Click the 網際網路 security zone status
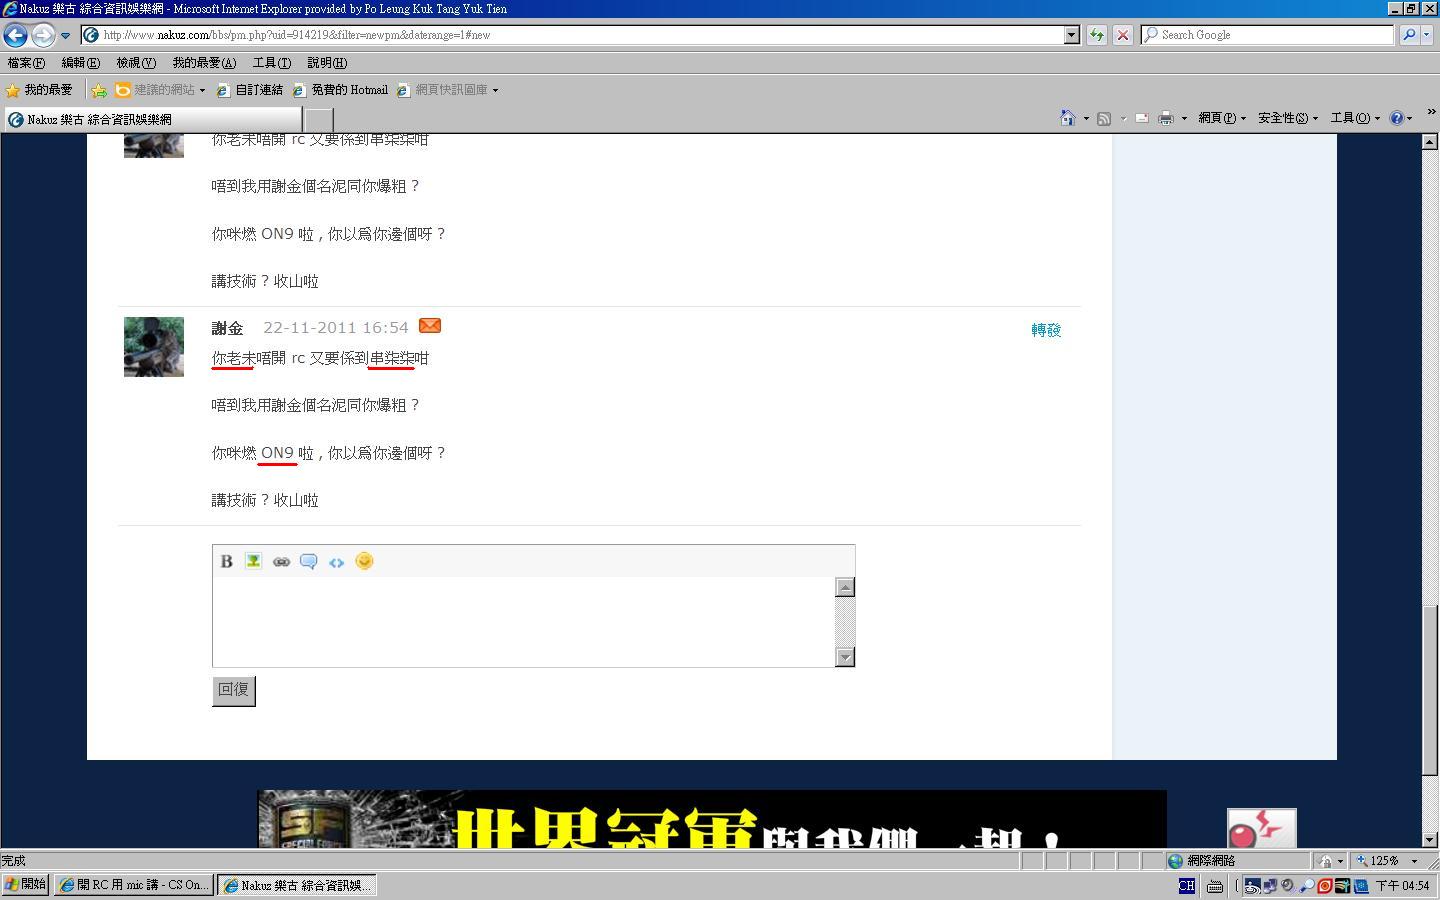 click(1239, 861)
